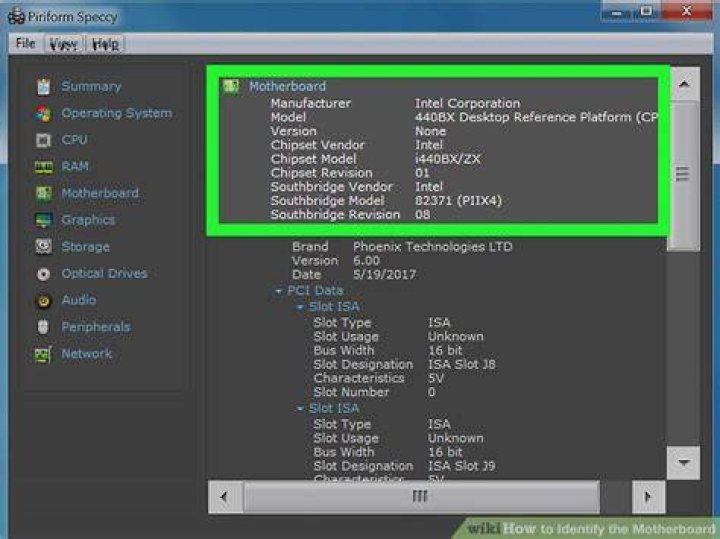Screen dimensions: 720x539
Task: Select the 'ISA Slot J8' designation value
Action: [x=461, y=365]
